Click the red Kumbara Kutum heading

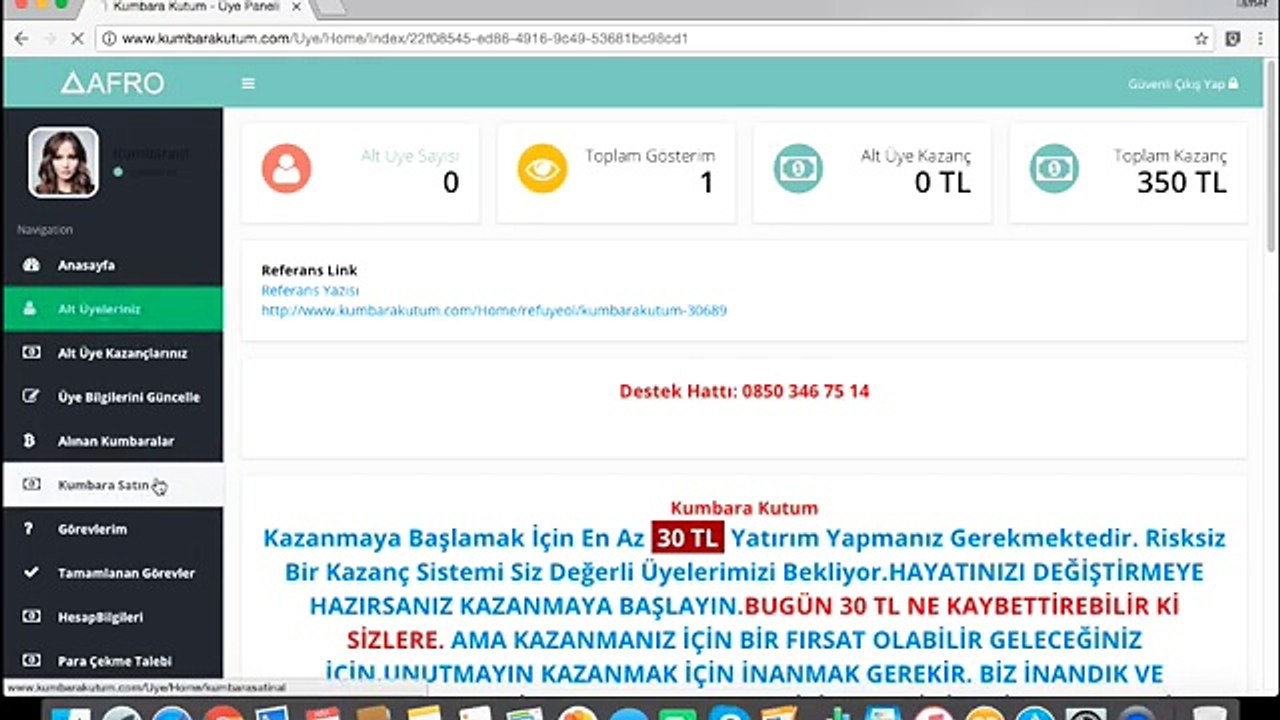[x=744, y=508]
